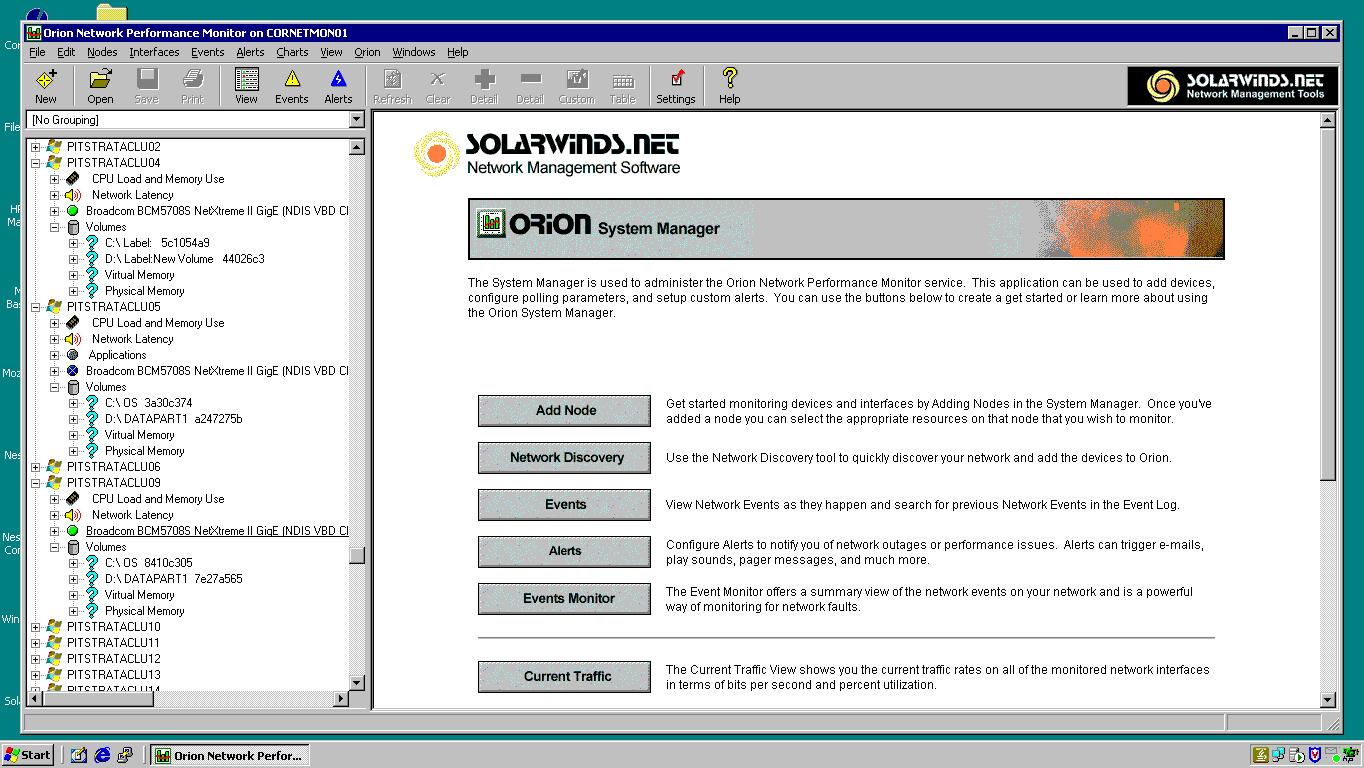
Task: Click the Alerts toolbar icon
Action: coord(338,86)
